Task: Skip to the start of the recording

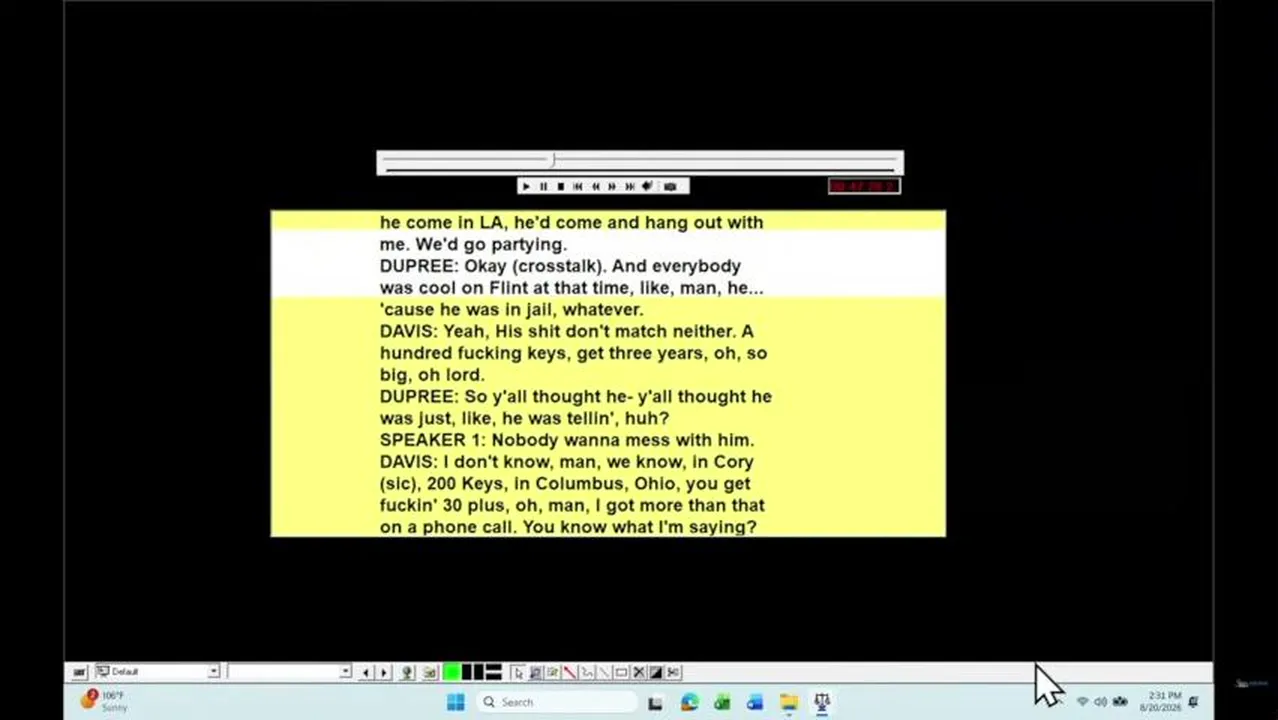Action: point(577,186)
